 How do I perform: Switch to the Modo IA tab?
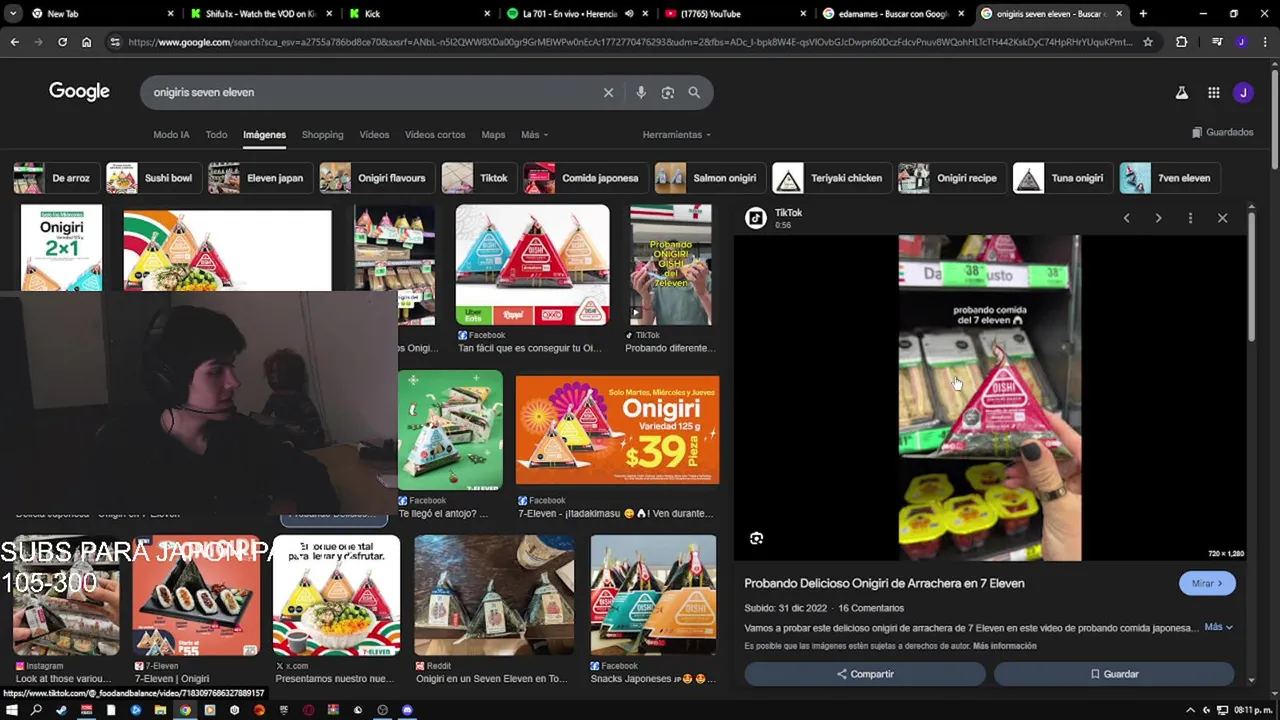171,135
